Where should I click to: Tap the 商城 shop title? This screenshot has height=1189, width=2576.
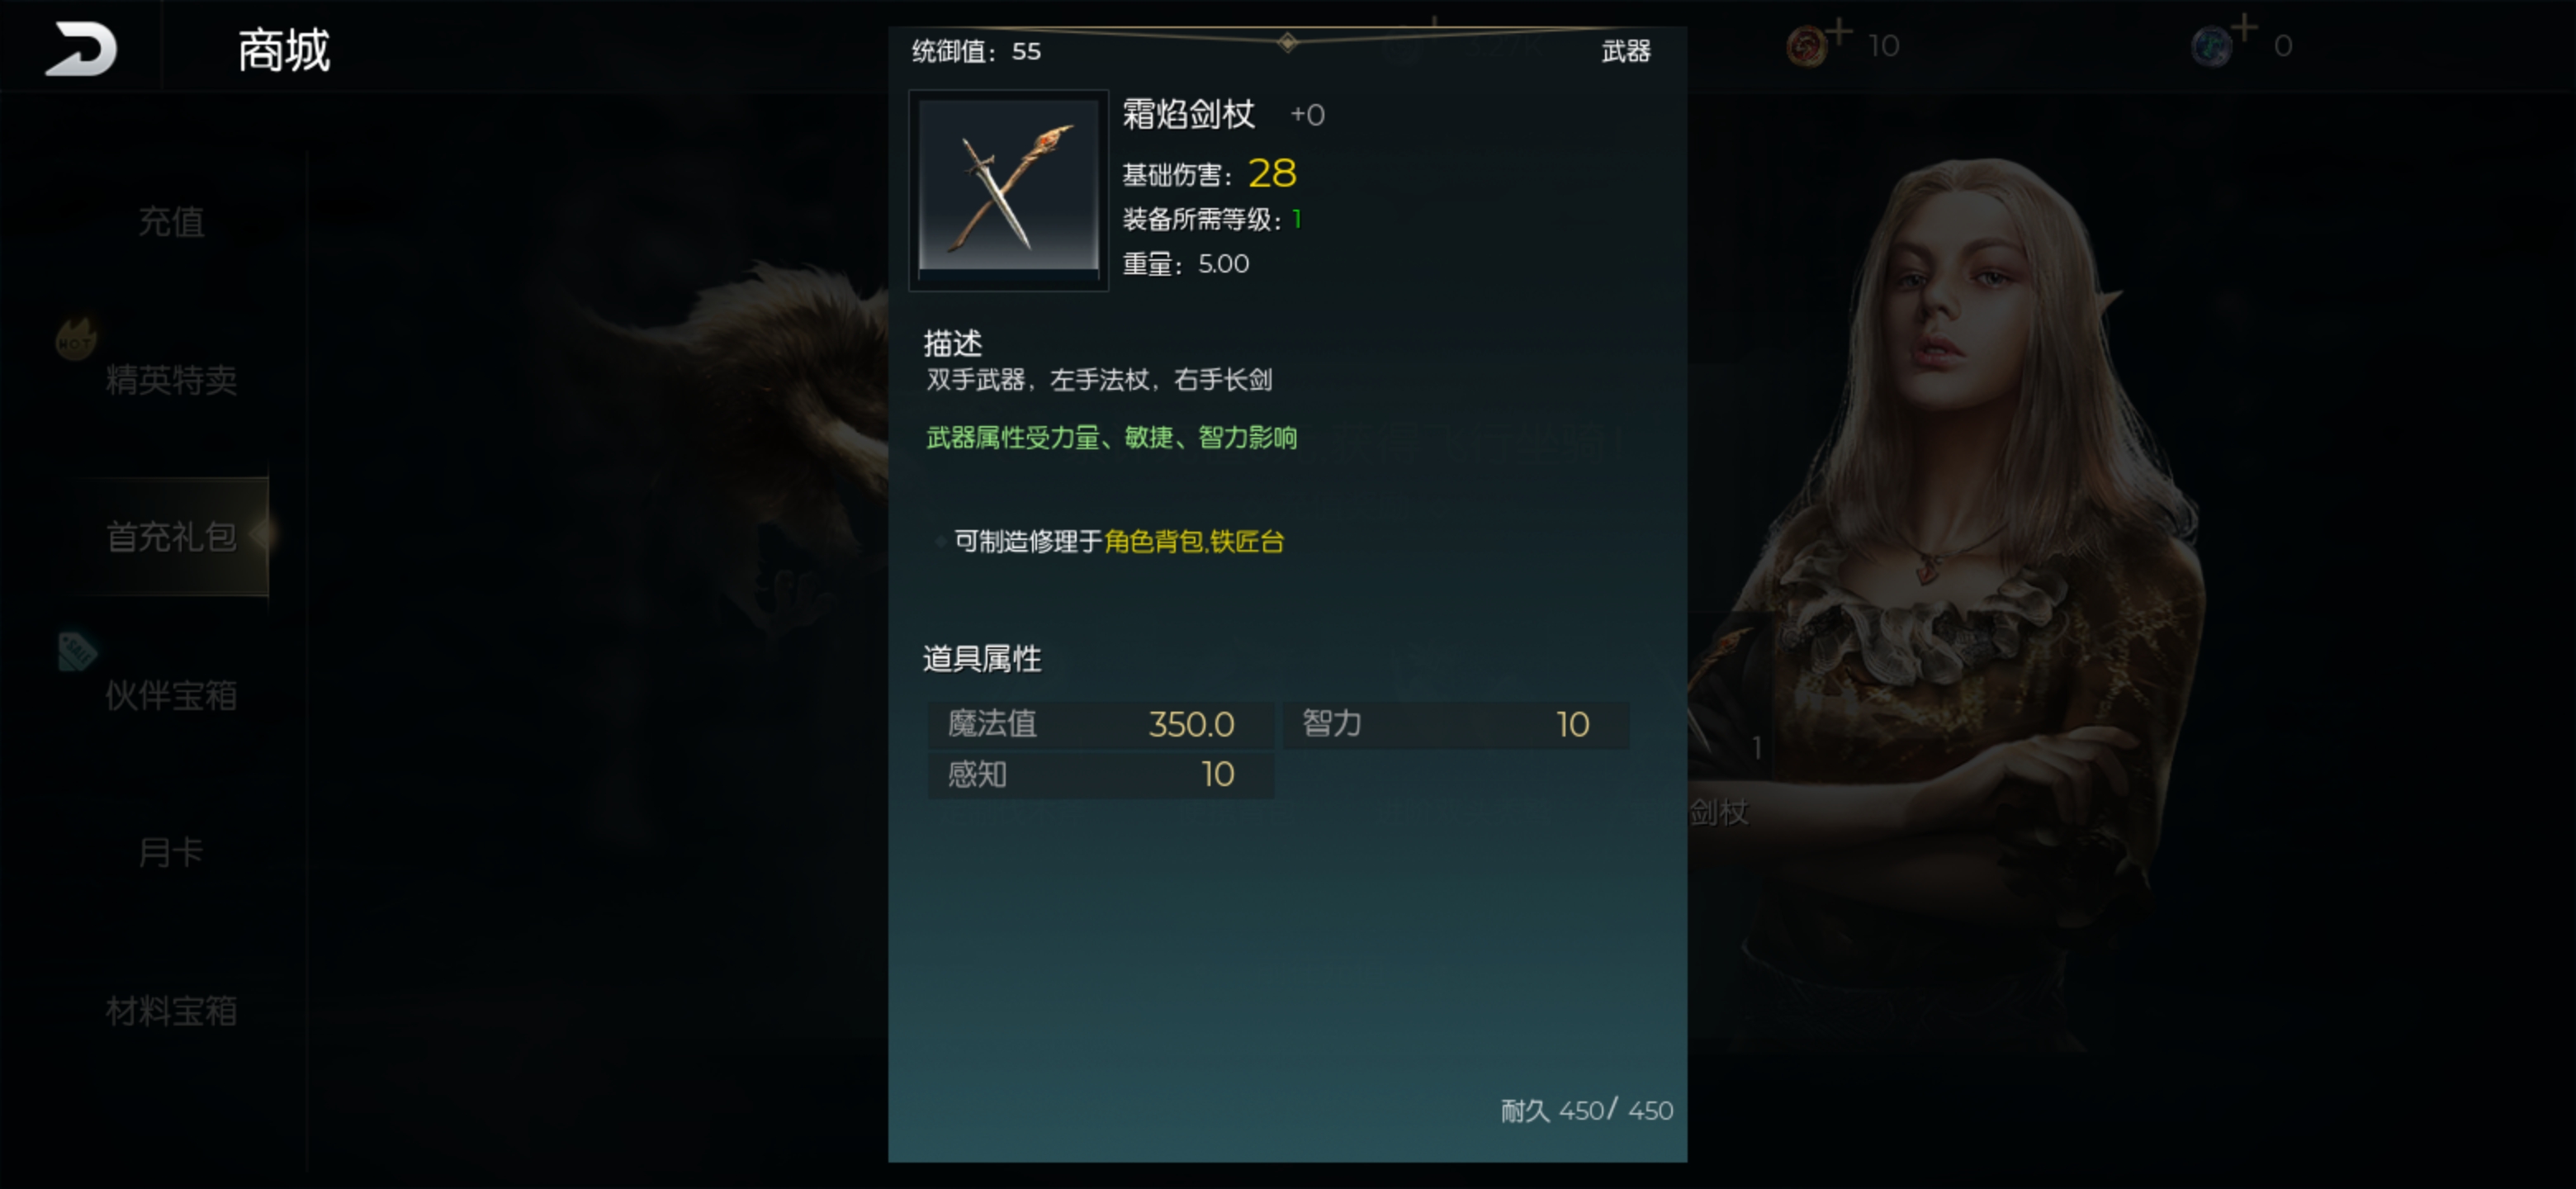point(284,50)
